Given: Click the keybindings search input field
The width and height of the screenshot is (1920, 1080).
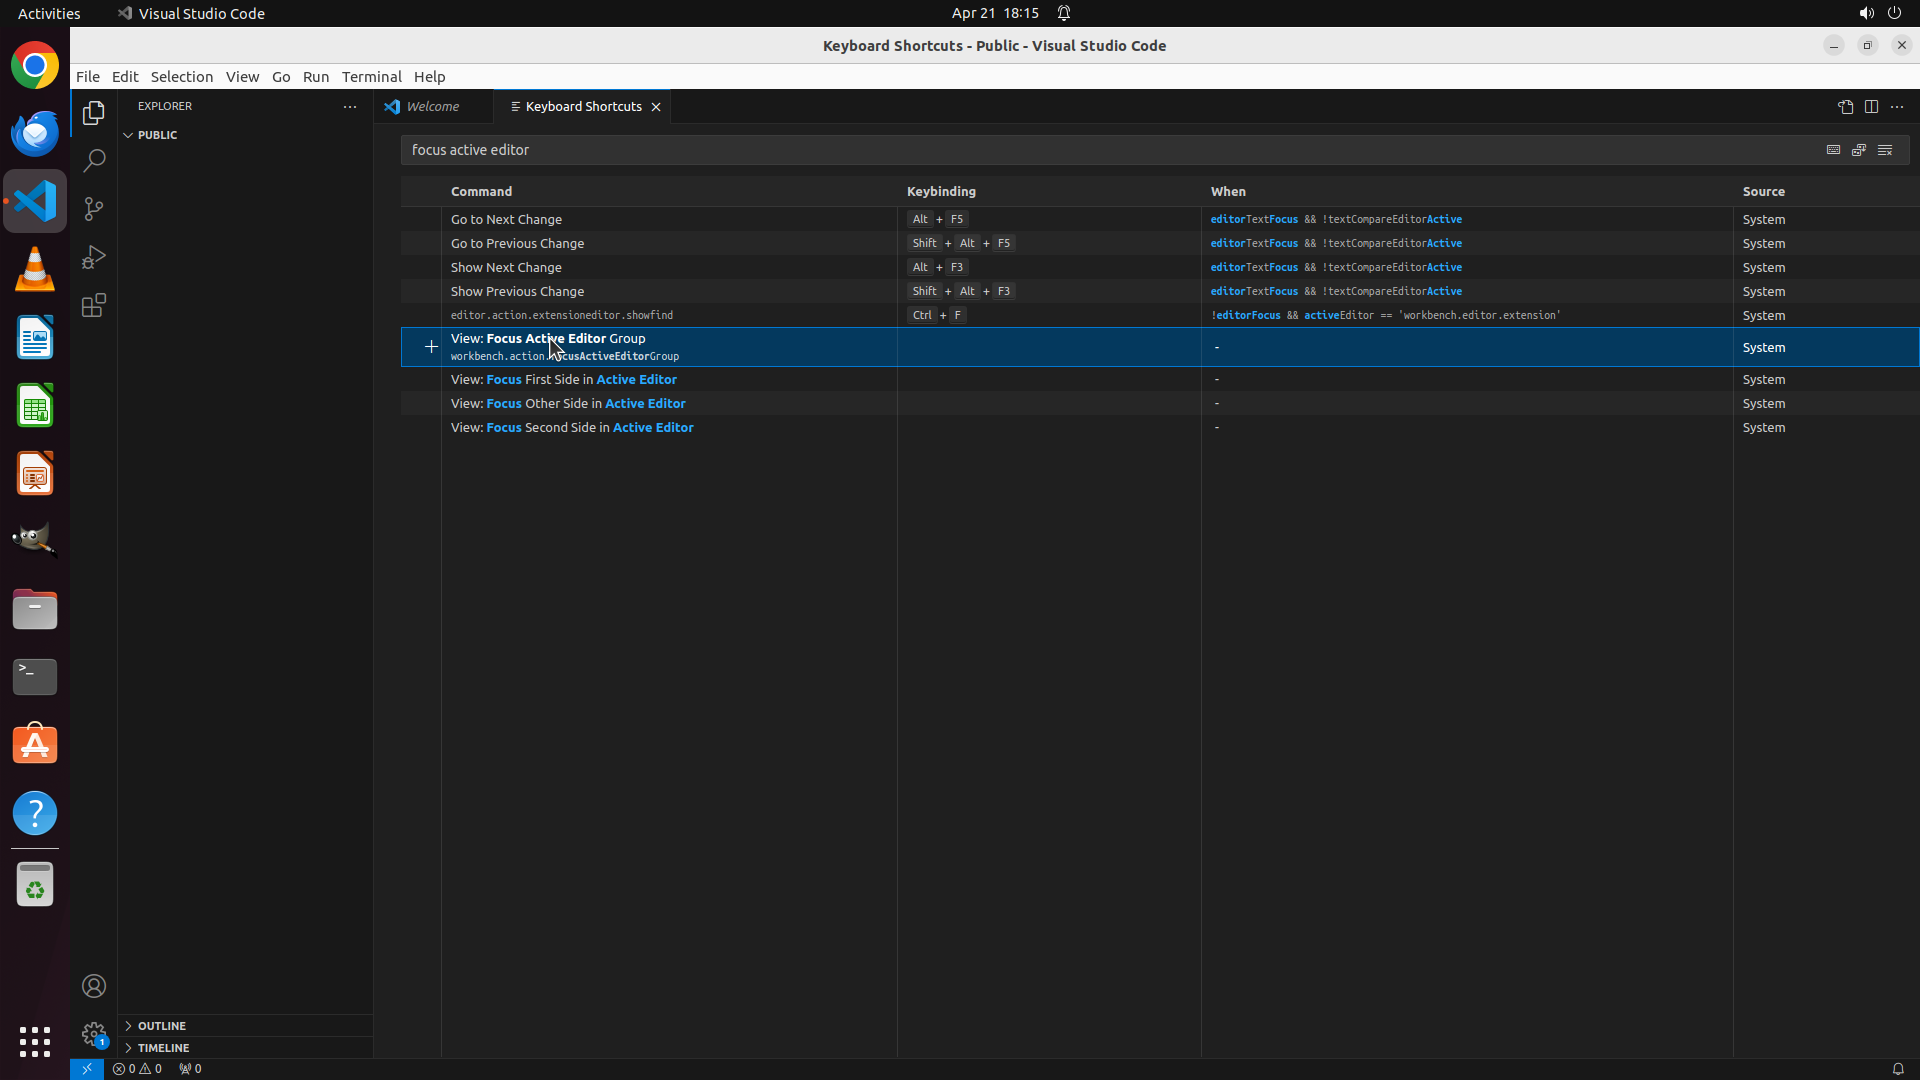Looking at the screenshot, I should (1100, 150).
